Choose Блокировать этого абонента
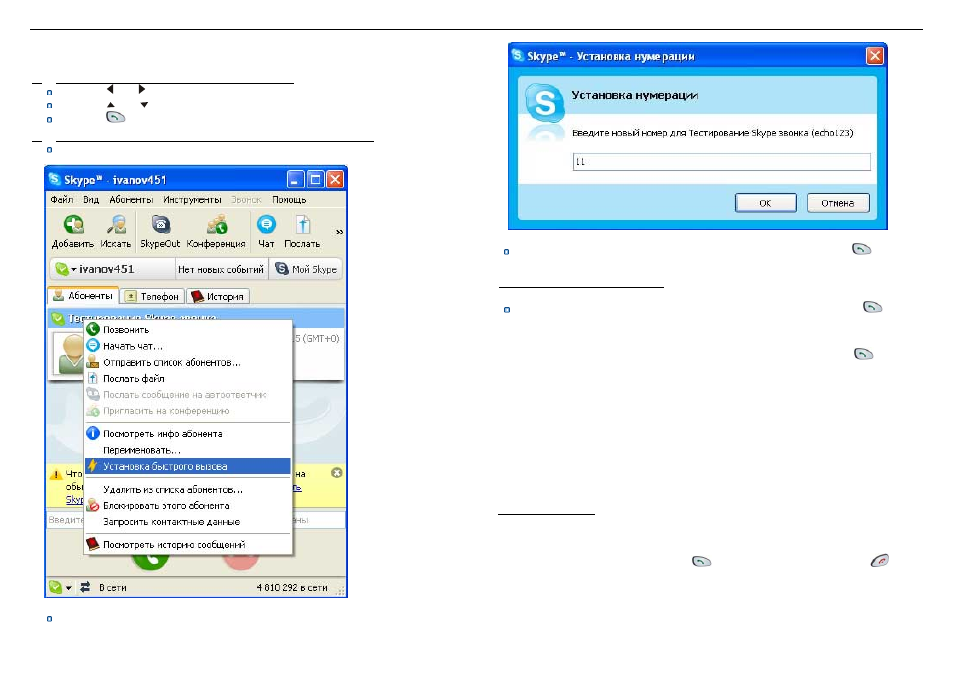The image size is (954, 674). tap(187, 506)
